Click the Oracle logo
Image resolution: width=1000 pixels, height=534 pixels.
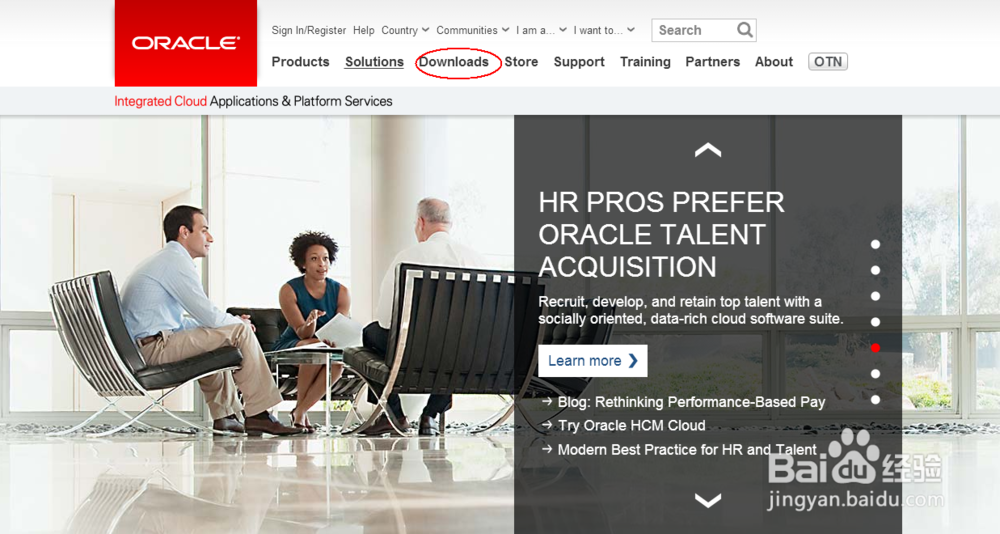(x=186, y=43)
